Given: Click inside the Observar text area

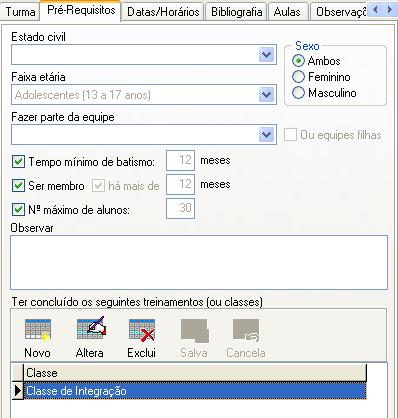Looking at the screenshot, I should [199, 263].
